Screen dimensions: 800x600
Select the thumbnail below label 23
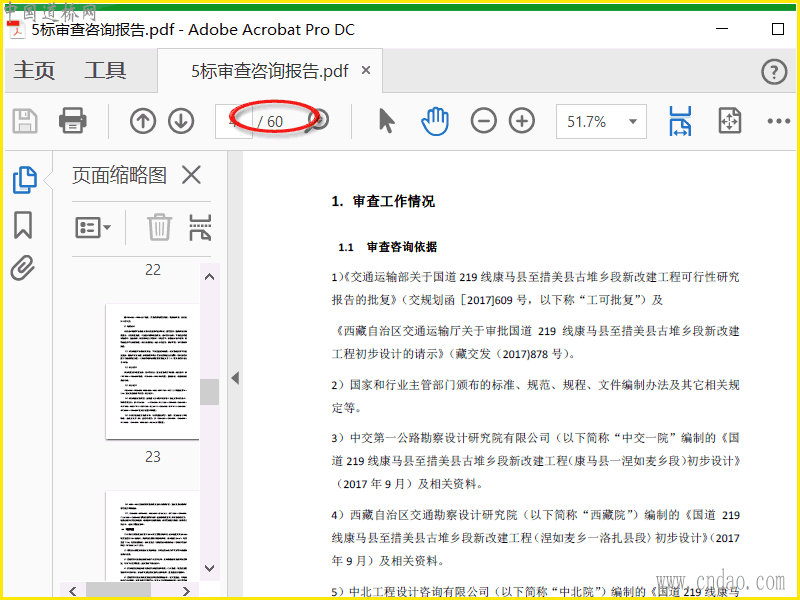(153, 536)
